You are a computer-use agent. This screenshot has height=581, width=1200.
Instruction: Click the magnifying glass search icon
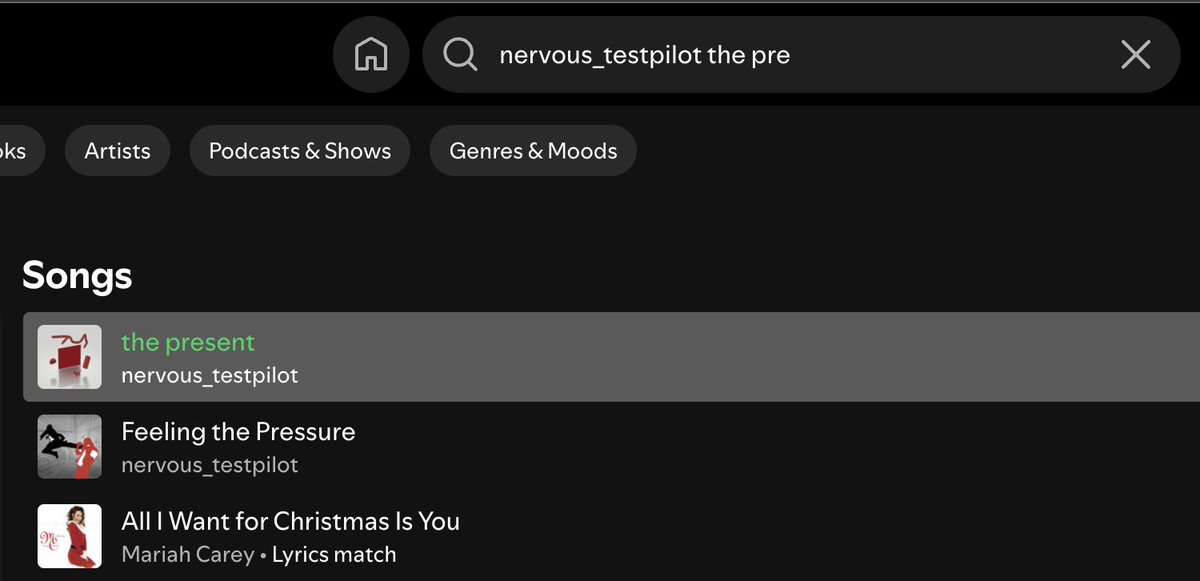(460, 54)
